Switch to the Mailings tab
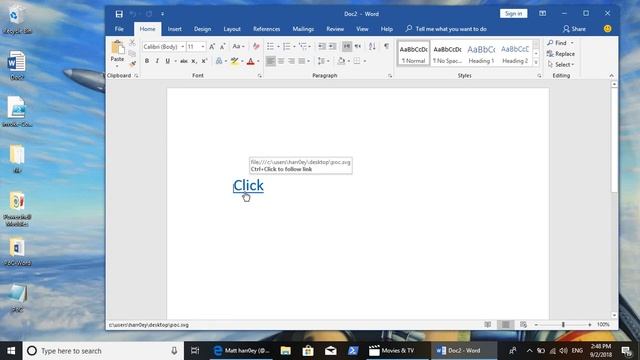 pos(303,29)
